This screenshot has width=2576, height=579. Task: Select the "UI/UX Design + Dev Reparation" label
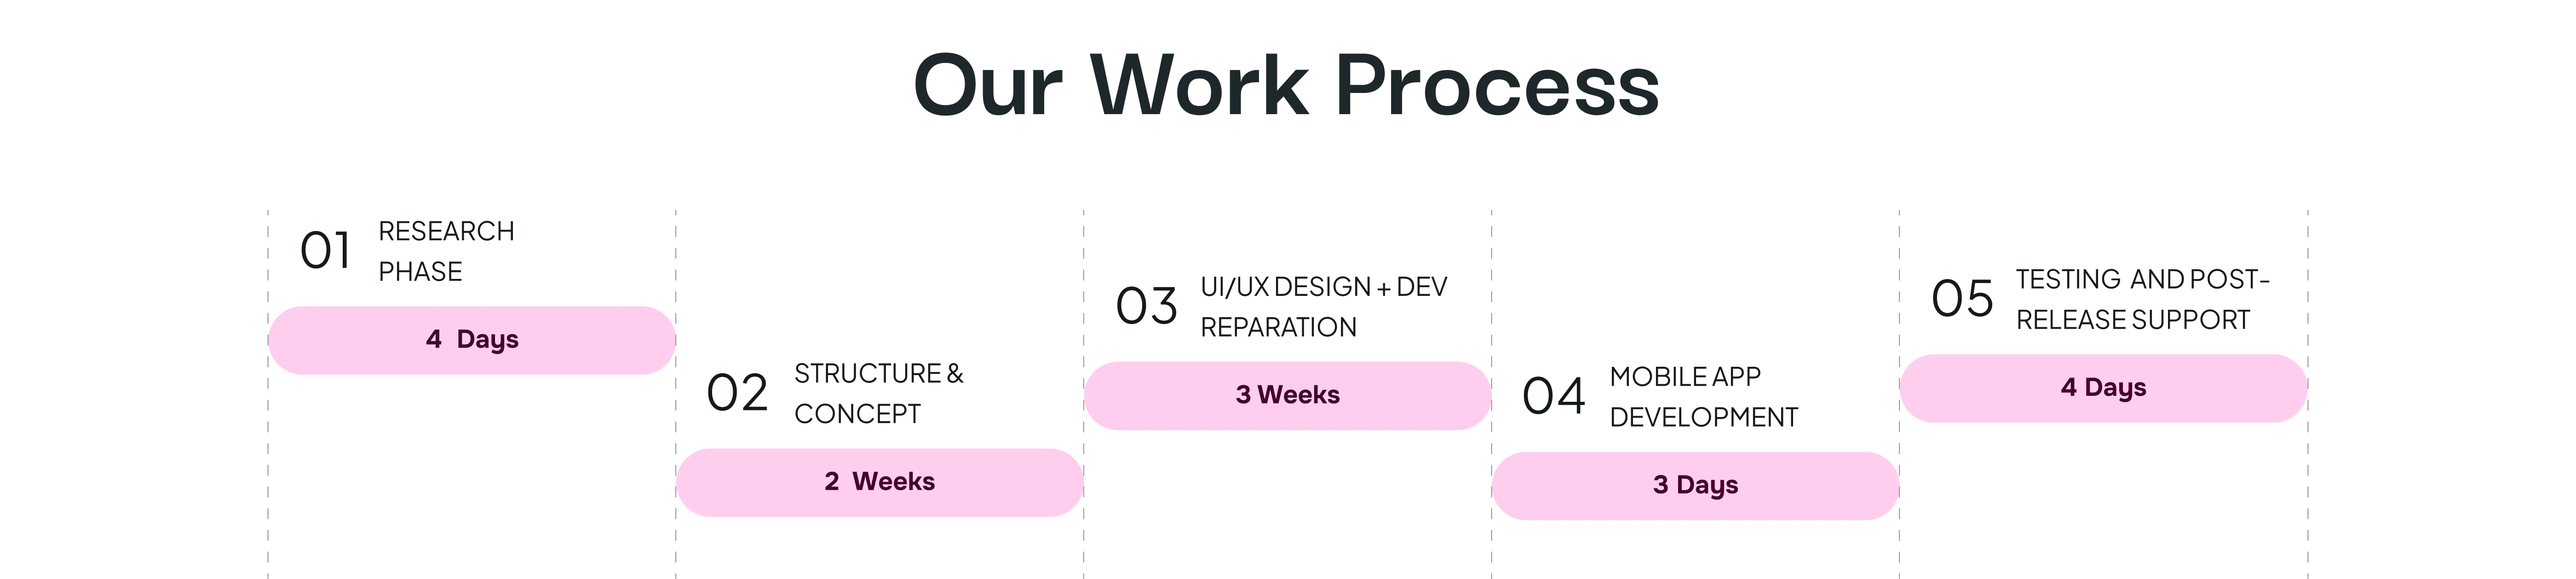[1323, 306]
